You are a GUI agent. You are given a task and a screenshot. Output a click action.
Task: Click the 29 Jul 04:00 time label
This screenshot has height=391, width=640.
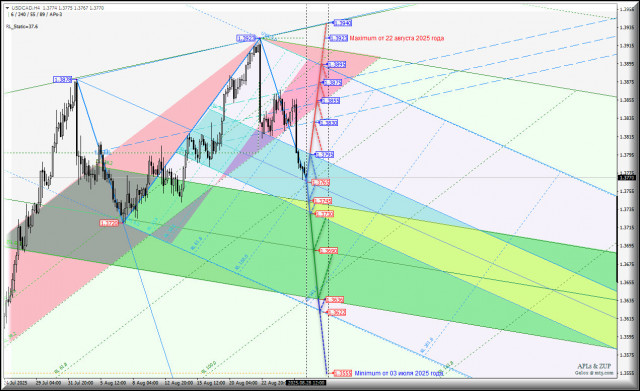tap(49, 383)
